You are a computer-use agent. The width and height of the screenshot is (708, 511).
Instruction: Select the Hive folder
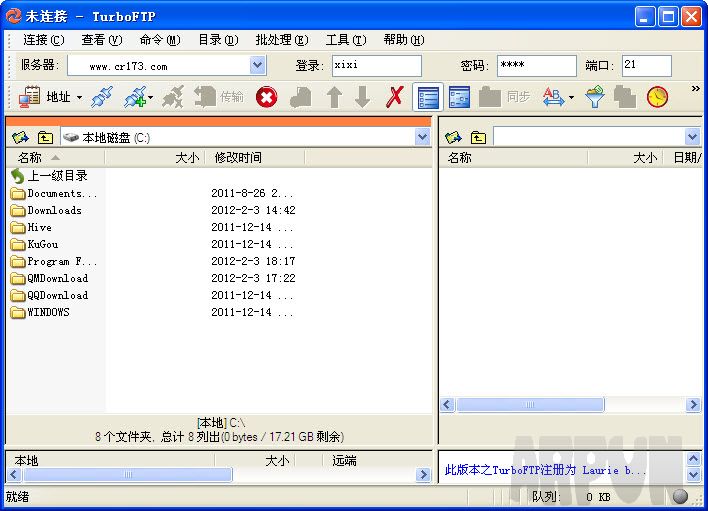[31, 228]
